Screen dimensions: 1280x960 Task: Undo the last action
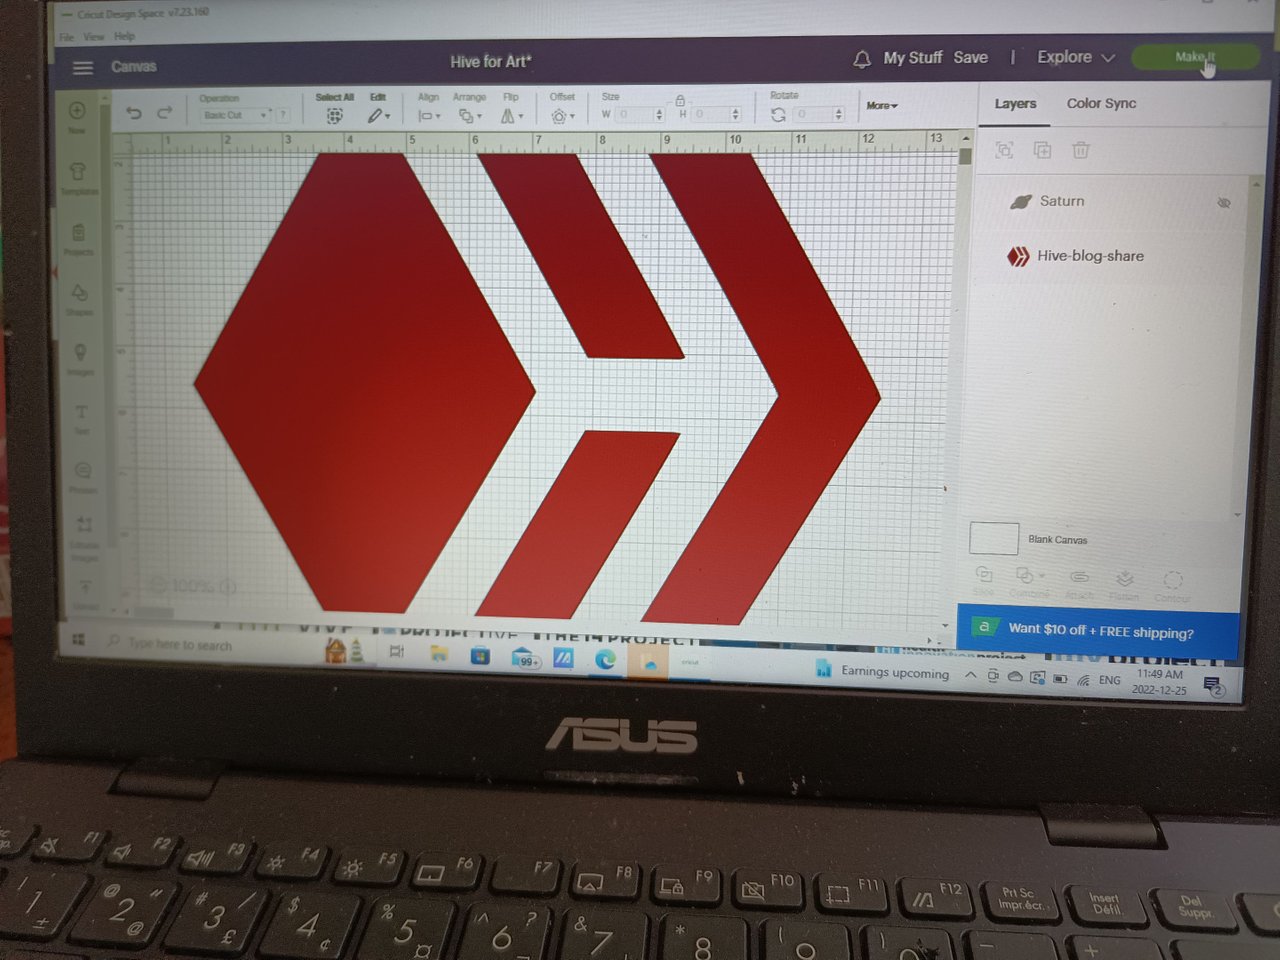pyautogui.click(x=134, y=113)
